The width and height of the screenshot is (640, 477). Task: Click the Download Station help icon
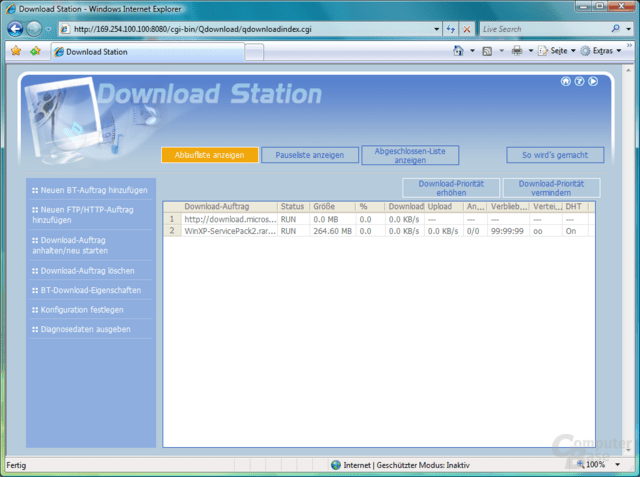[x=579, y=81]
